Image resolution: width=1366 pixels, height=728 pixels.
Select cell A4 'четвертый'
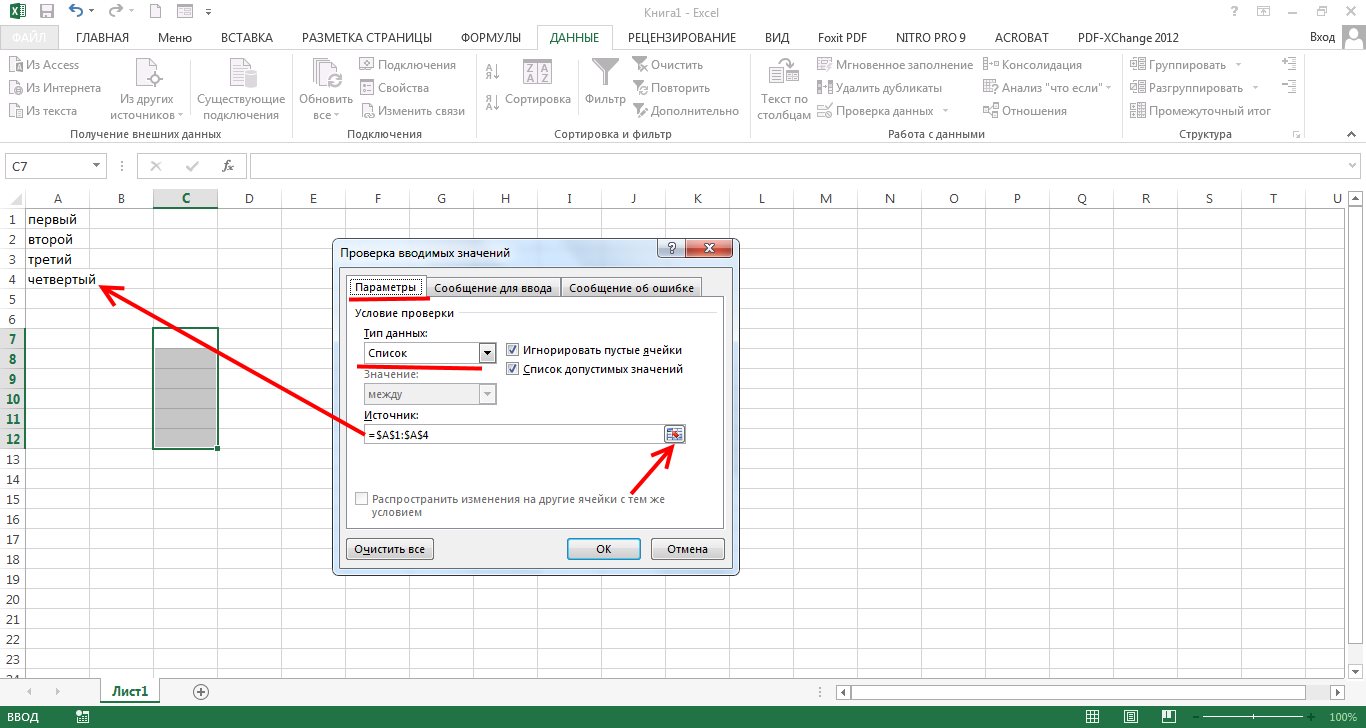pyautogui.click(x=57, y=279)
